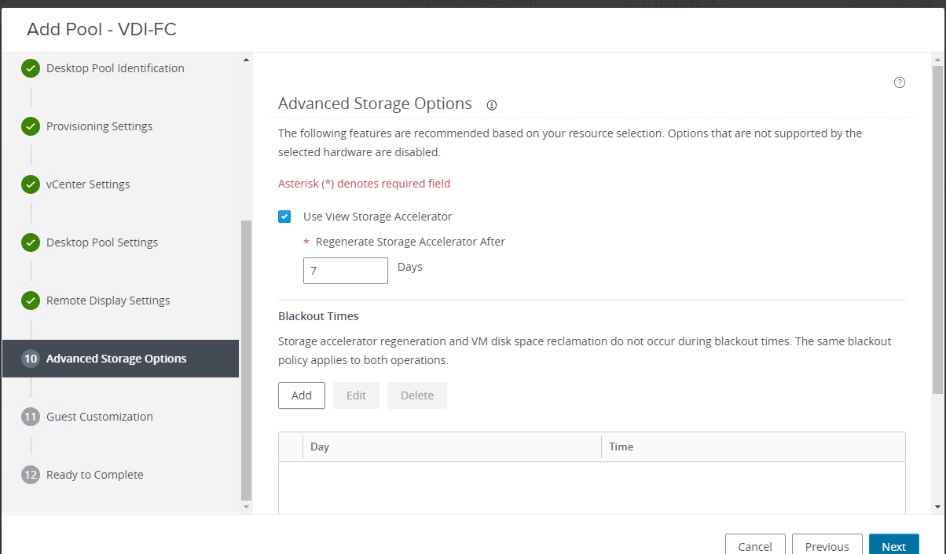Click green checkmark for Provisioning Settings
Screen dimensions: 946x554
(x=30, y=127)
